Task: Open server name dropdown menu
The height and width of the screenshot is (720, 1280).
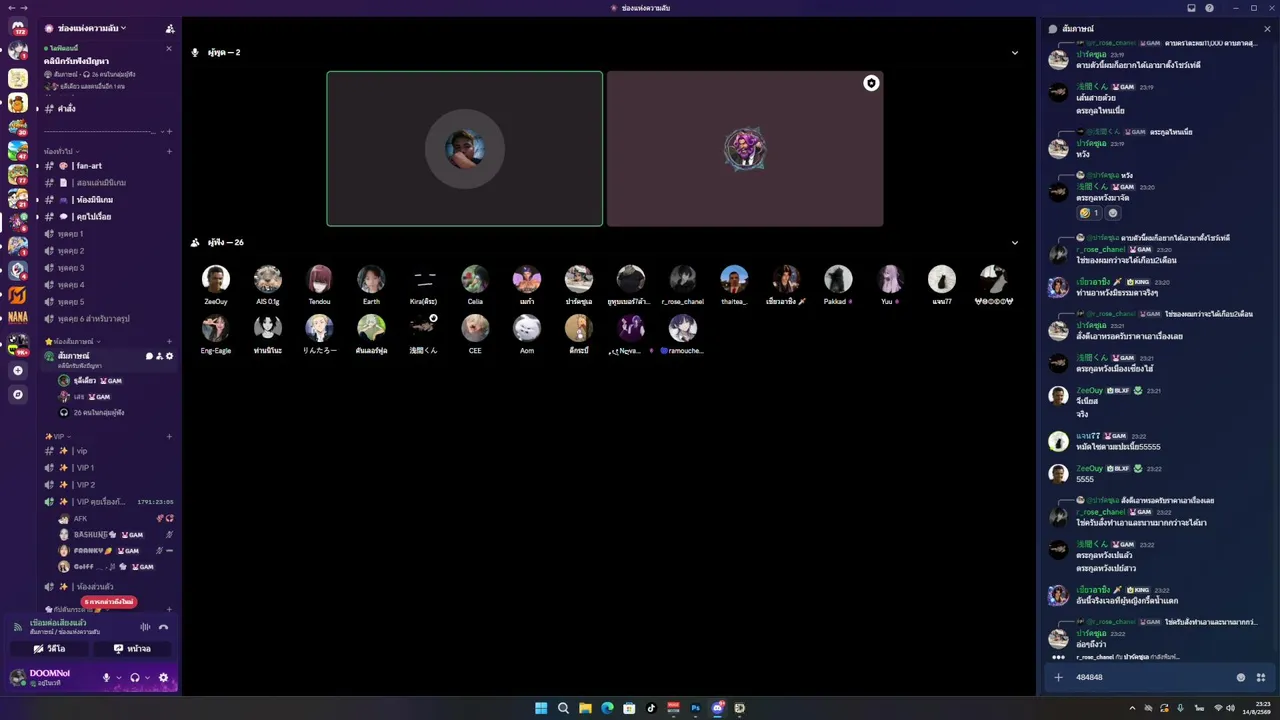Action: point(92,28)
